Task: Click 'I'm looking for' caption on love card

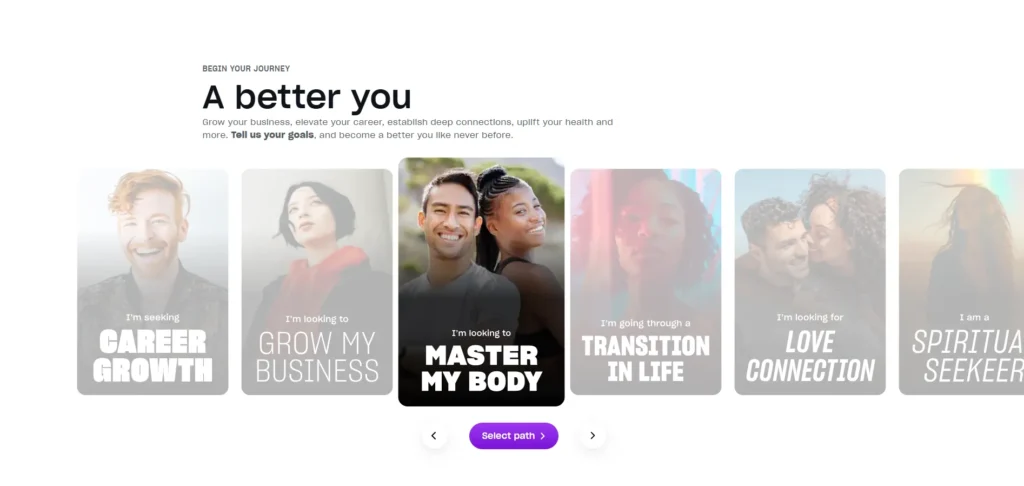Action: click(x=810, y=317)
